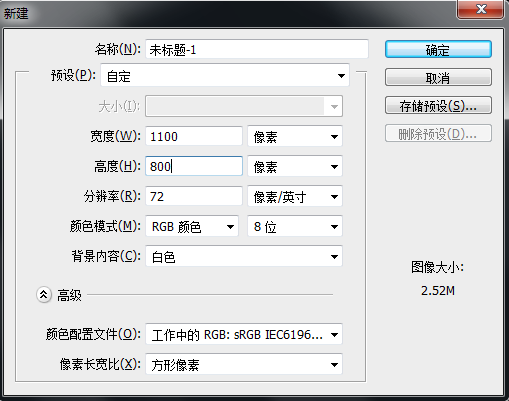Open the 颜色配置文件 sRGB profile dropdown

pos(244,334)
